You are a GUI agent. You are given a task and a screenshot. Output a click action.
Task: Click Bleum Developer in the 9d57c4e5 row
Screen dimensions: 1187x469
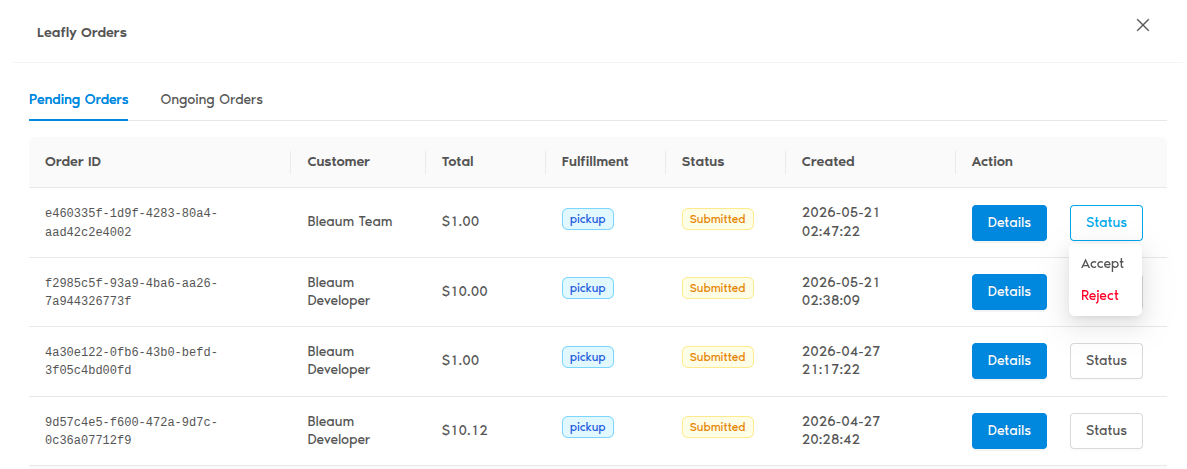click(338, 430)
